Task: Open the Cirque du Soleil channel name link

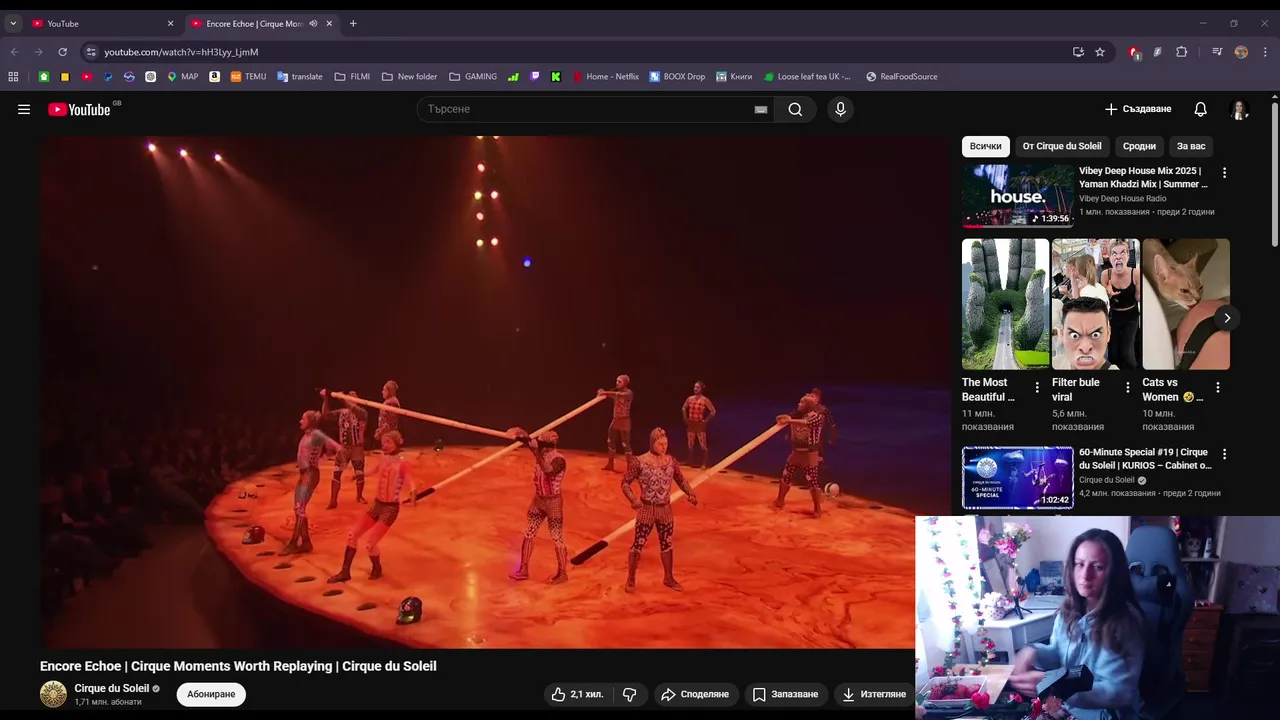Action: pyautogui.click(x=111, y=688)
